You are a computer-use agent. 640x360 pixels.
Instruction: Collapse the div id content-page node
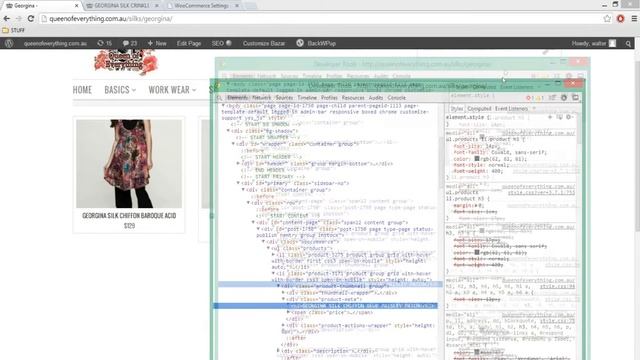(253, 222)
